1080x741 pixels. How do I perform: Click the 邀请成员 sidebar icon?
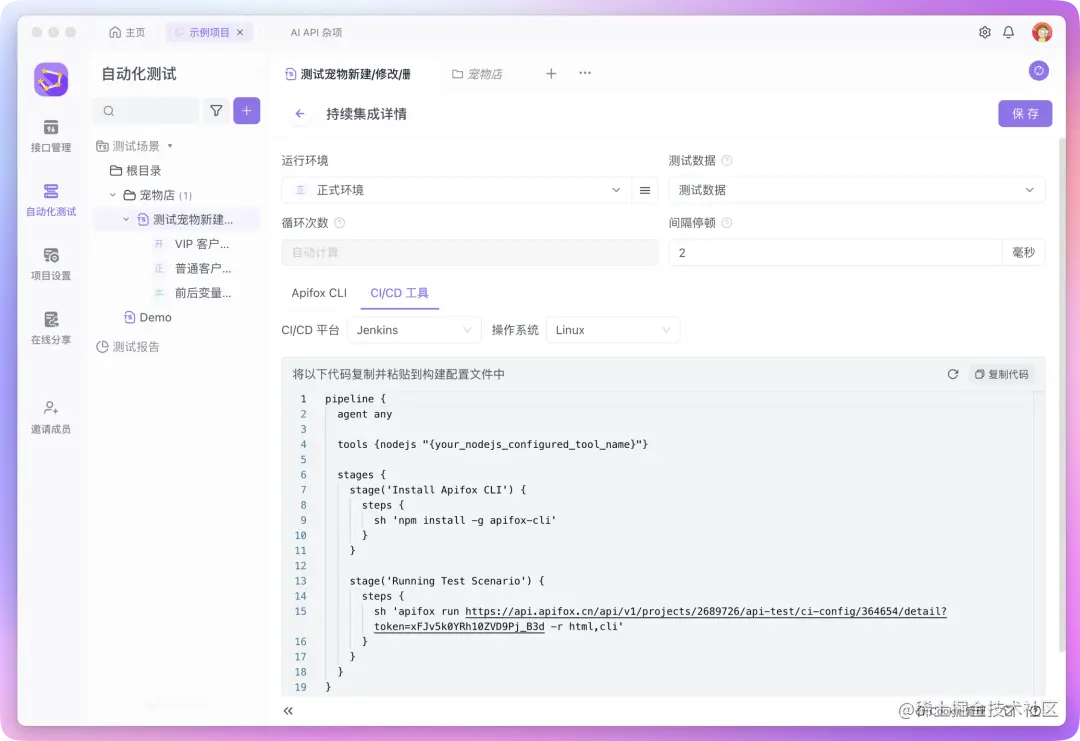point(51,415)
